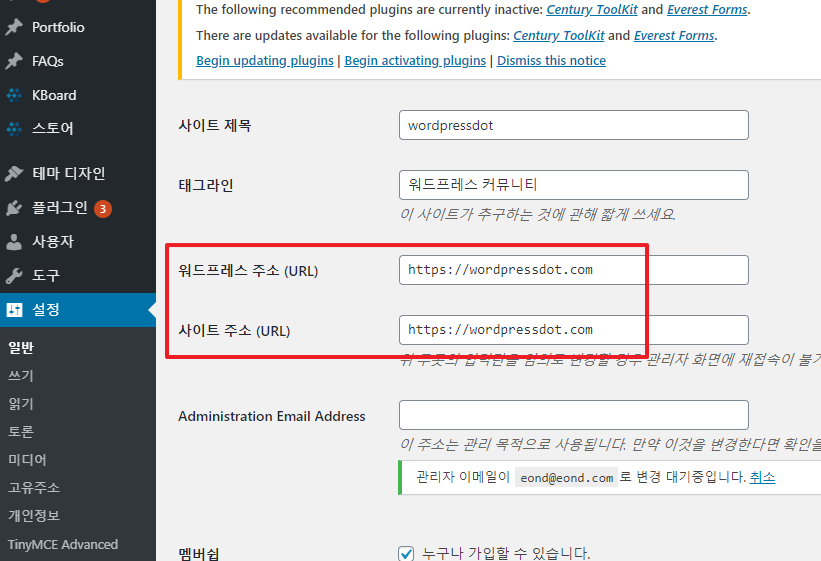The width and height of the screenshot is (821, 561).
Task: Click the 사이트 제목 input field
Action: pos(573,125)
